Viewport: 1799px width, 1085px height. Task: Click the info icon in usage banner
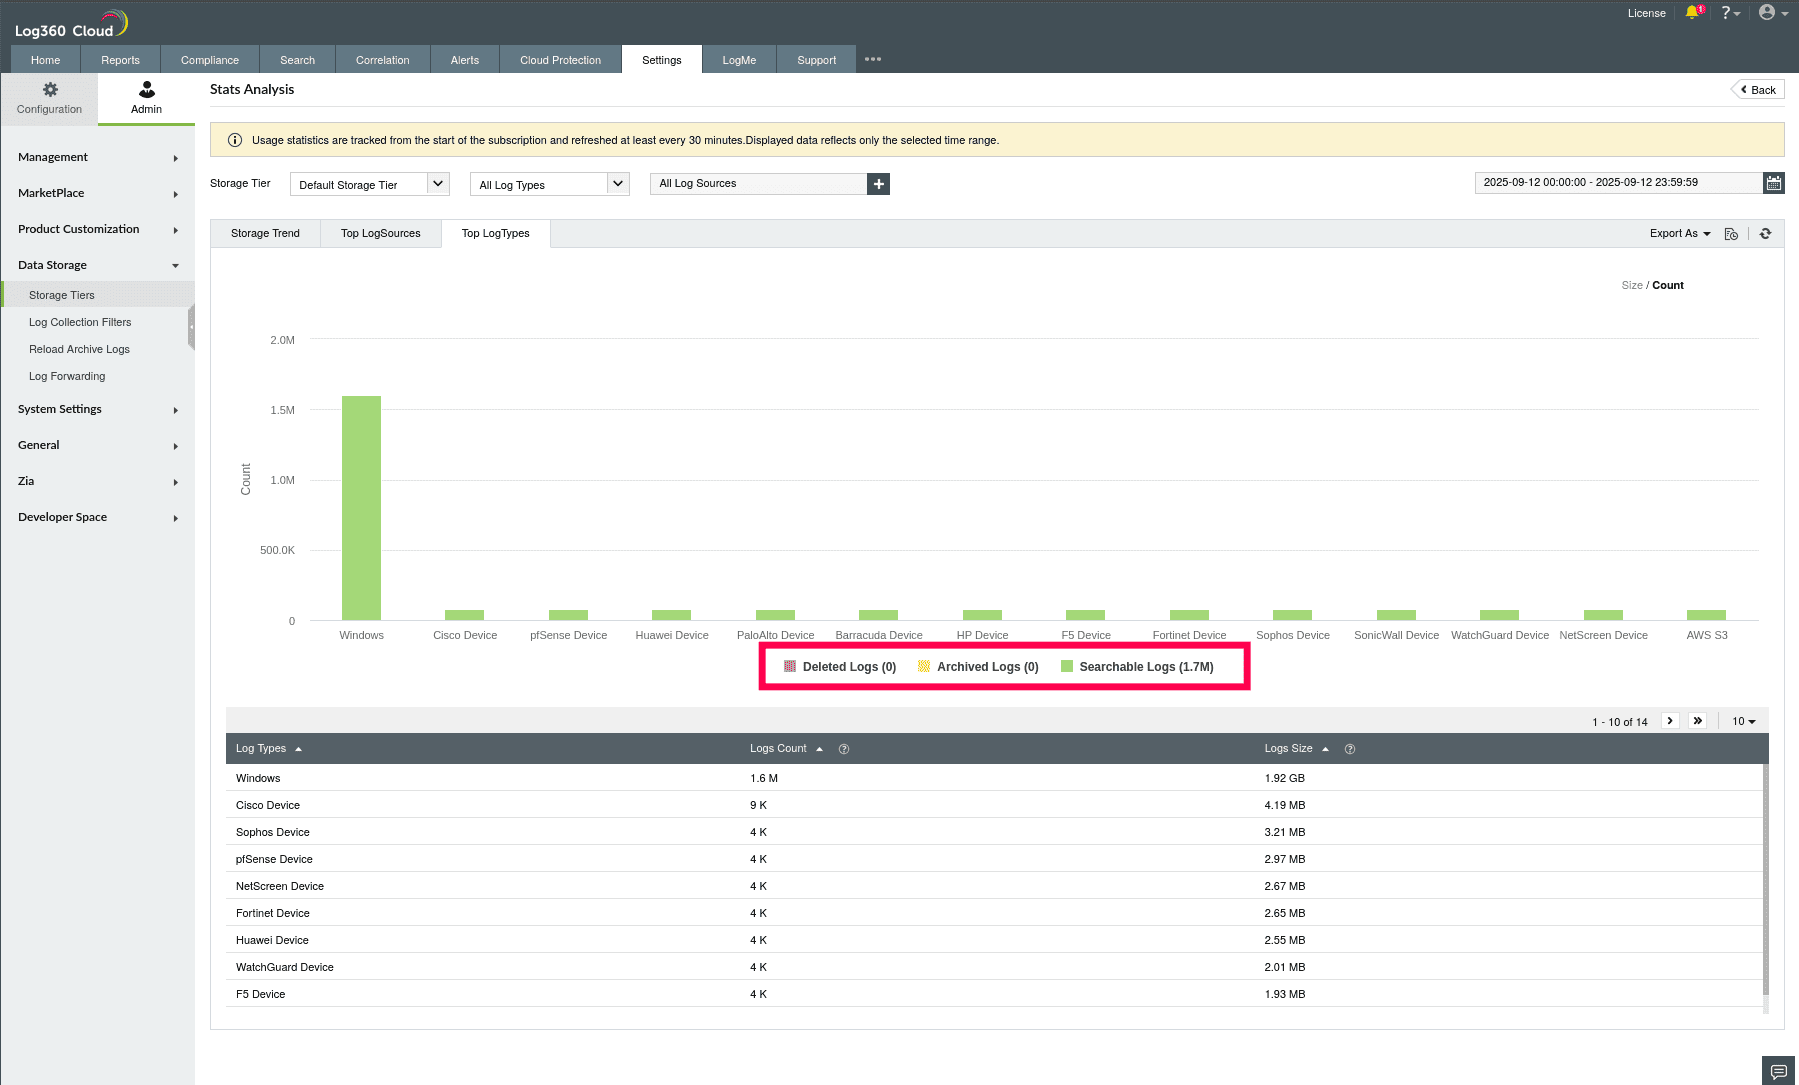coord(235,140)
